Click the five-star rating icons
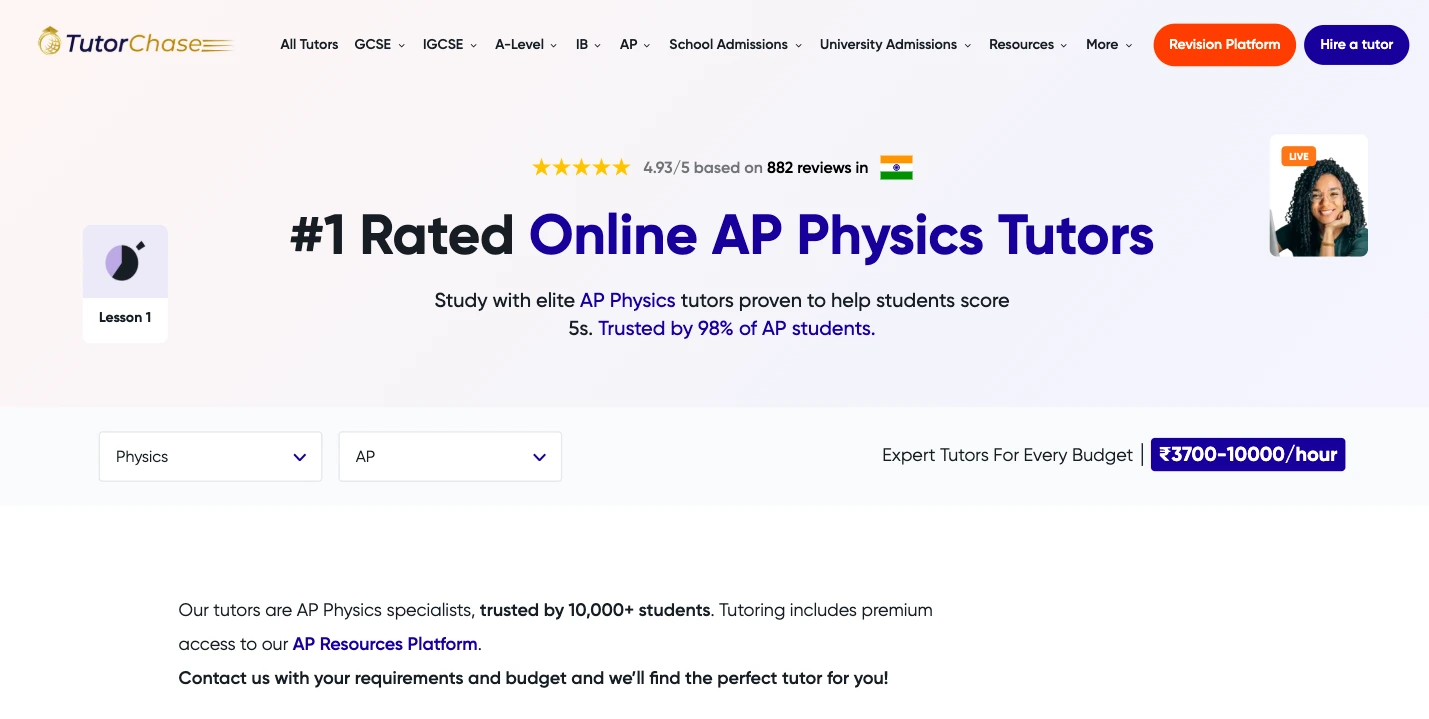The height and width of the screenshot is (719, 1429). tap(581, 167)
